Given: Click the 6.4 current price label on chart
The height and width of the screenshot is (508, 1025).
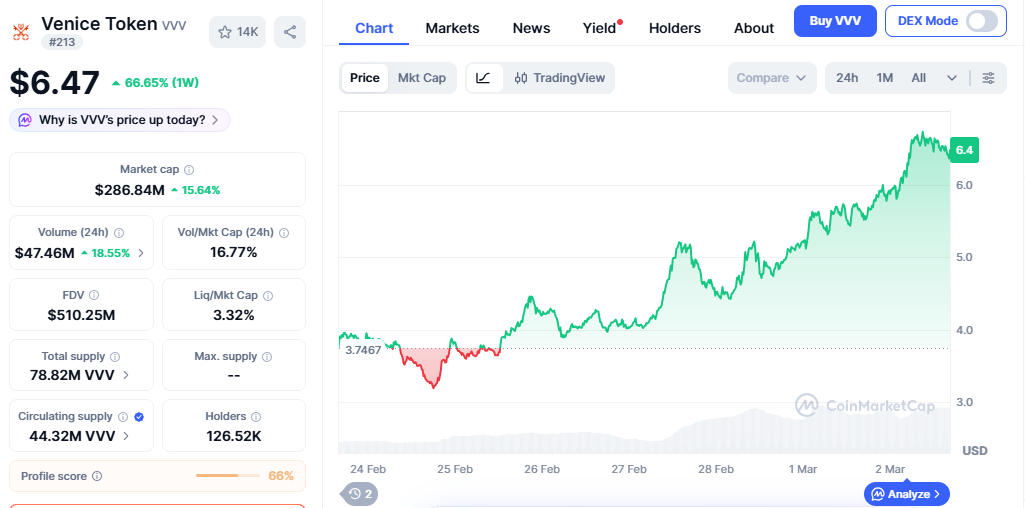Looking at the screenshot, I should 964,150.
